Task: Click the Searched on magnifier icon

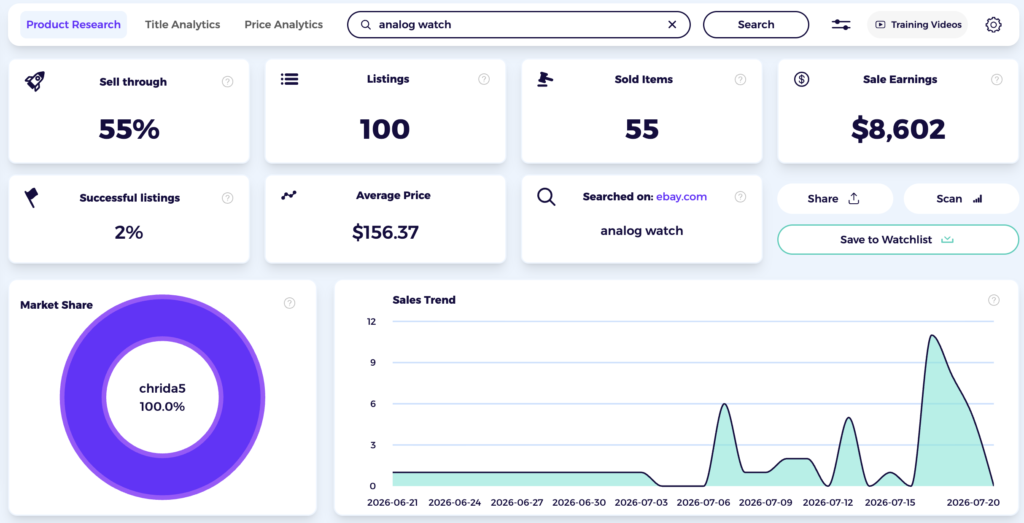Action: (x=546, y=197)
